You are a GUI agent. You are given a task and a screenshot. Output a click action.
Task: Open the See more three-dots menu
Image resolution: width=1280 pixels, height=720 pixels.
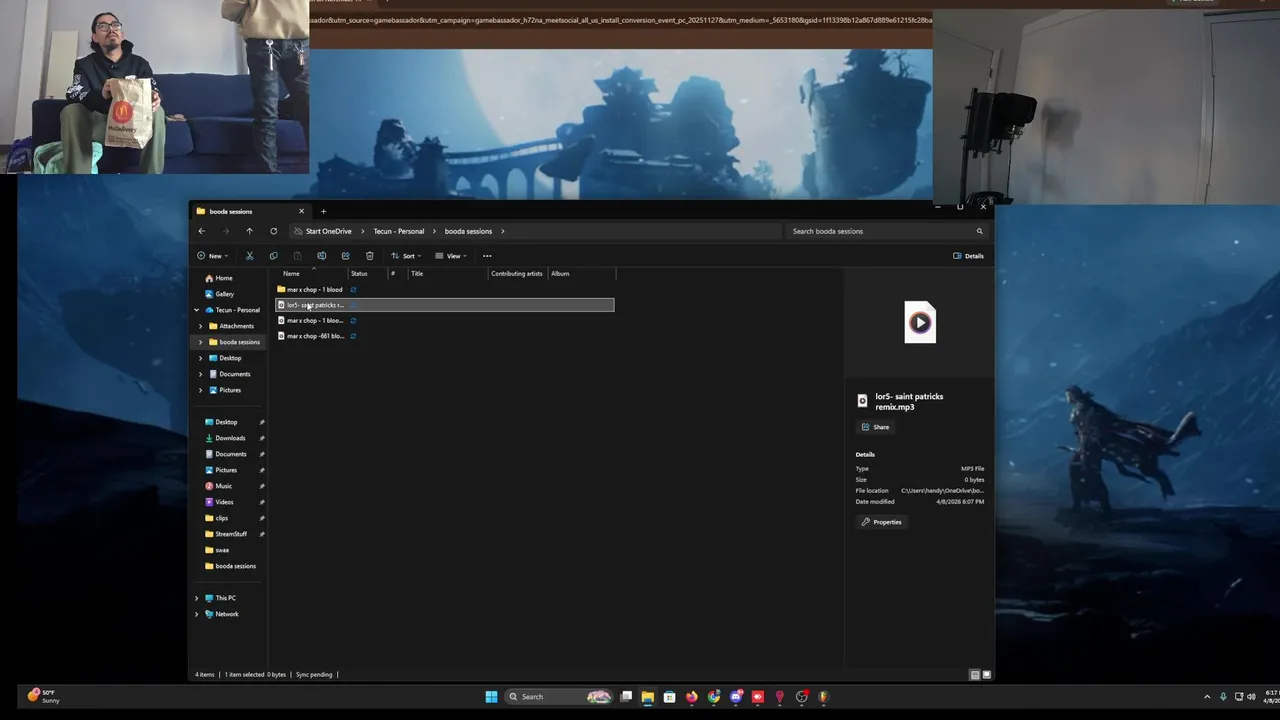(487, 256)
